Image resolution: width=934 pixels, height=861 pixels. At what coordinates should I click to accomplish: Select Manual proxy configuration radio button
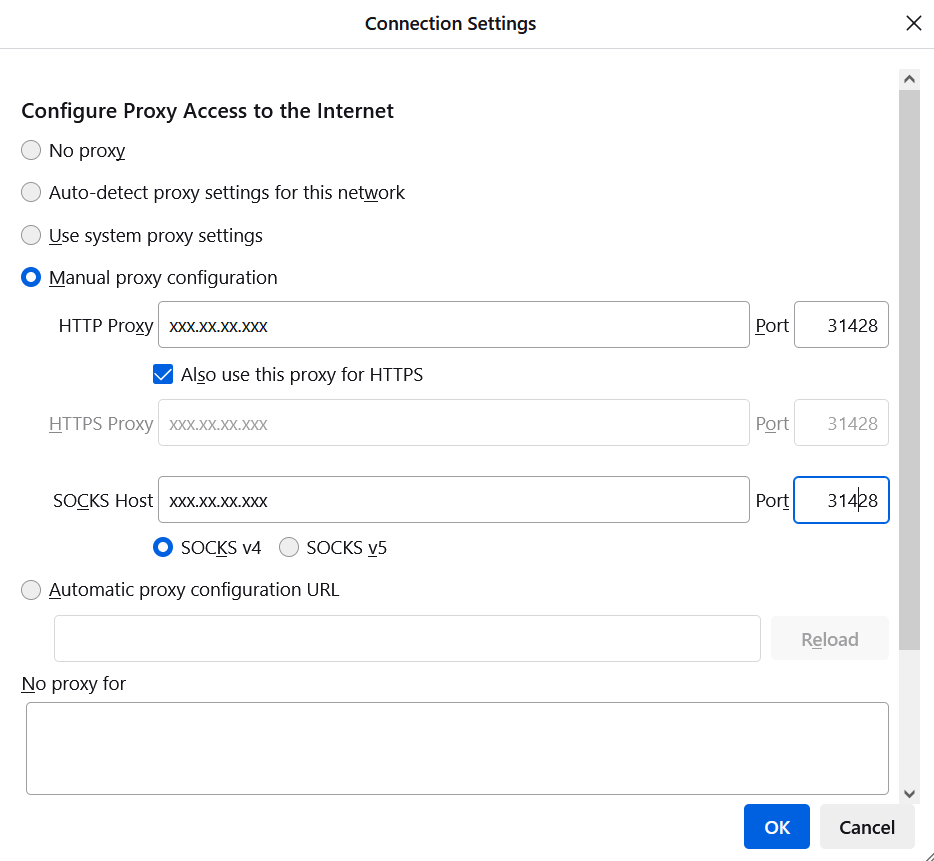[31, 277]
